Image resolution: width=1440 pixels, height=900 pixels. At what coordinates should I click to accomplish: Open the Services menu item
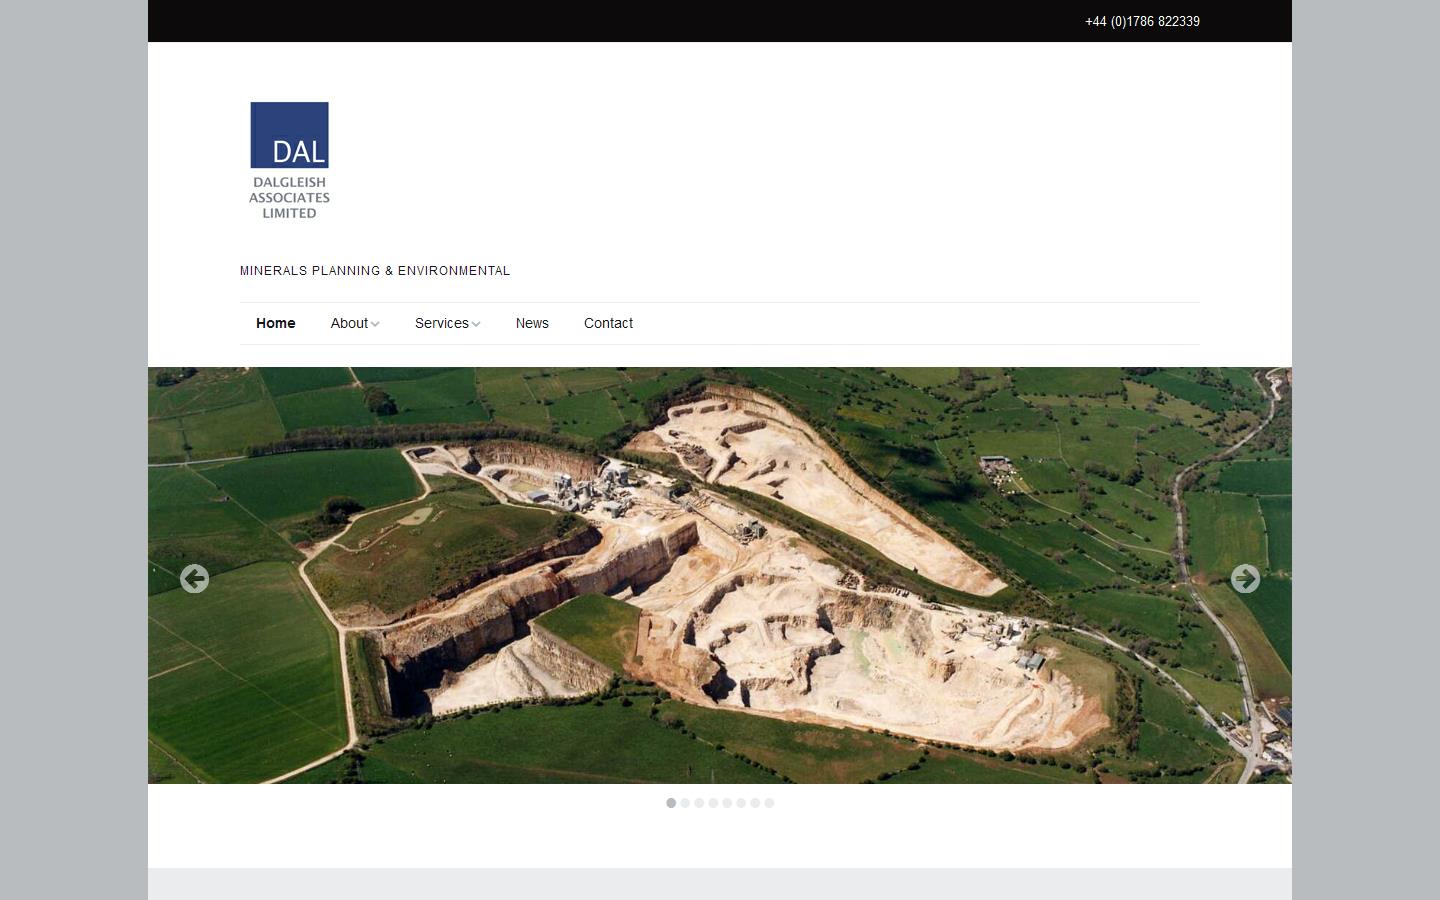(x=441, y=323)
